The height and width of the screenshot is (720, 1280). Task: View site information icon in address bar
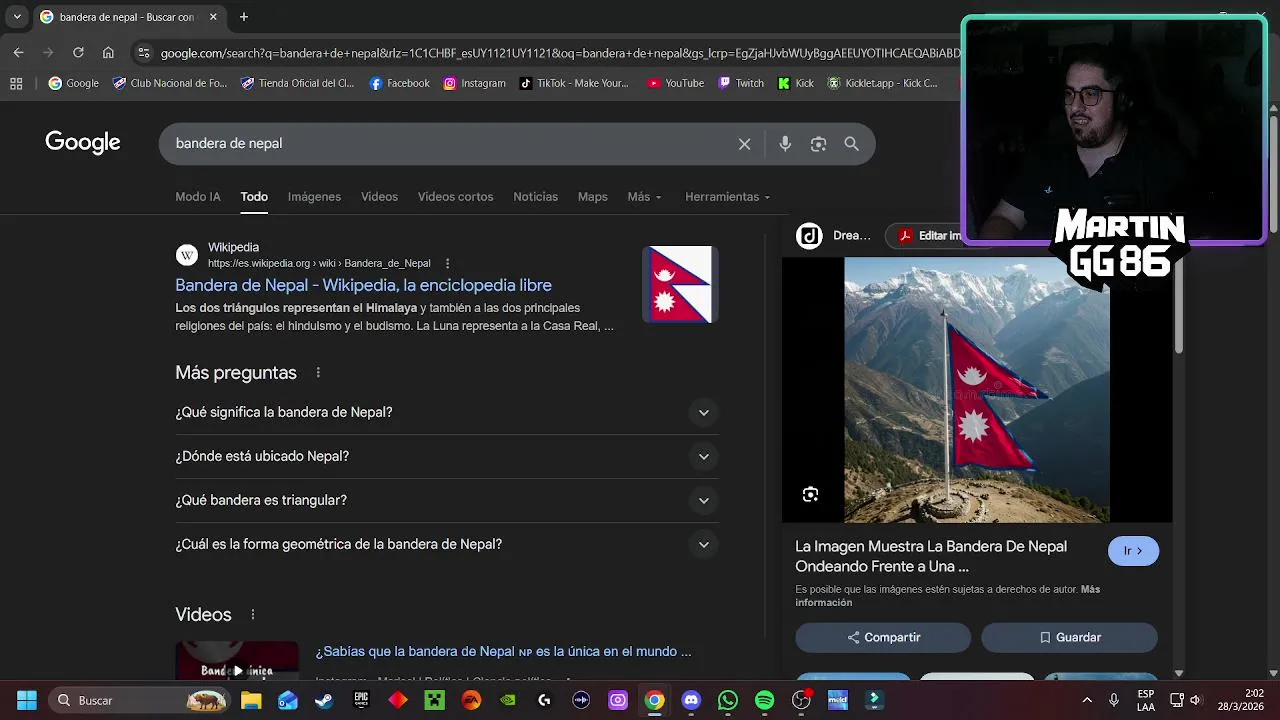tap(144, 52)
